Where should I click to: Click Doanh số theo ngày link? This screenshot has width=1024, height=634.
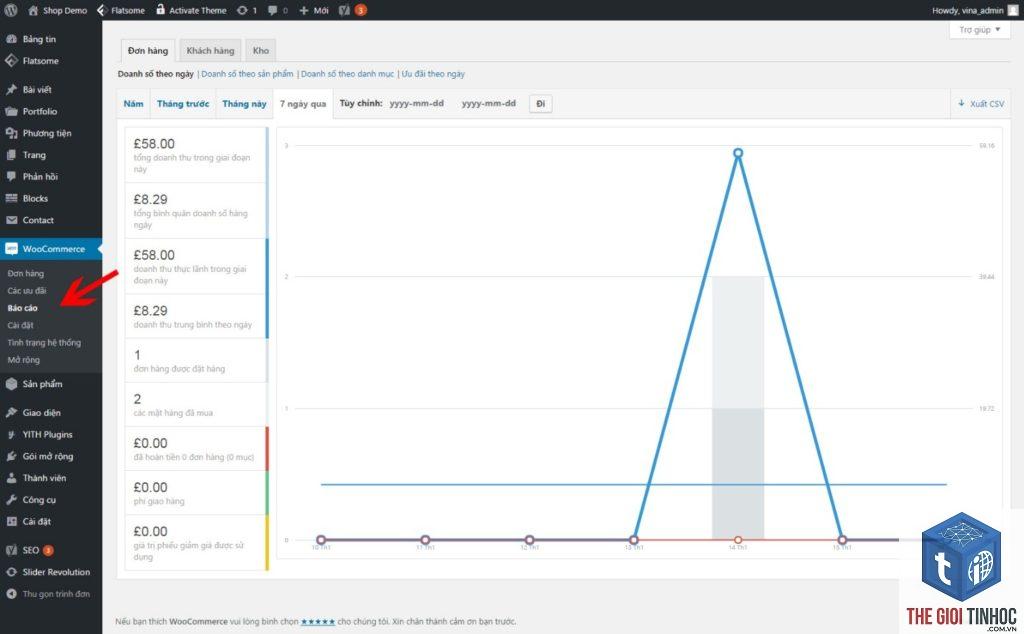pos(155,74)
